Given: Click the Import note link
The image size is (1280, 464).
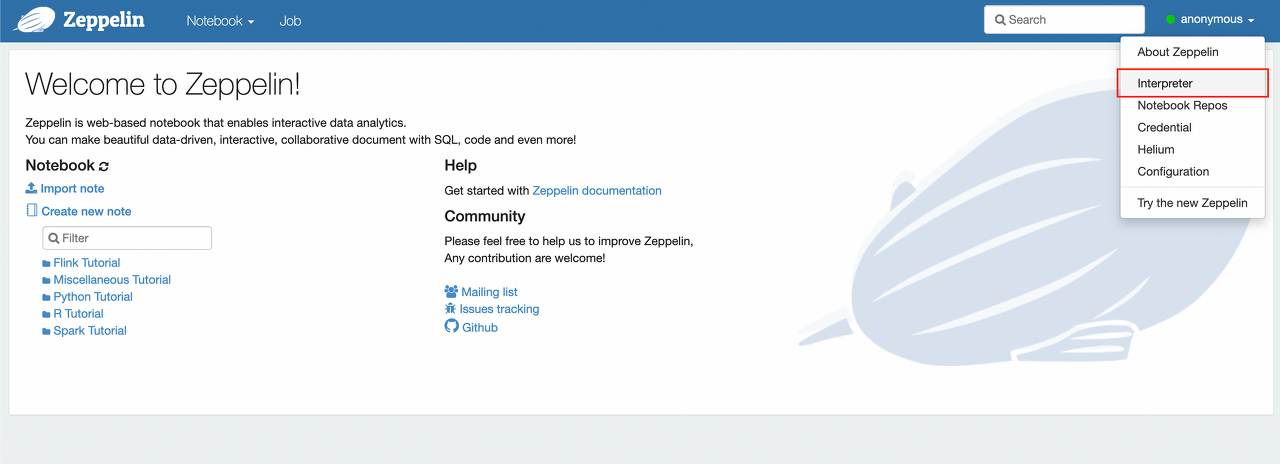Looking at the screenshot, I should [72, 188].
